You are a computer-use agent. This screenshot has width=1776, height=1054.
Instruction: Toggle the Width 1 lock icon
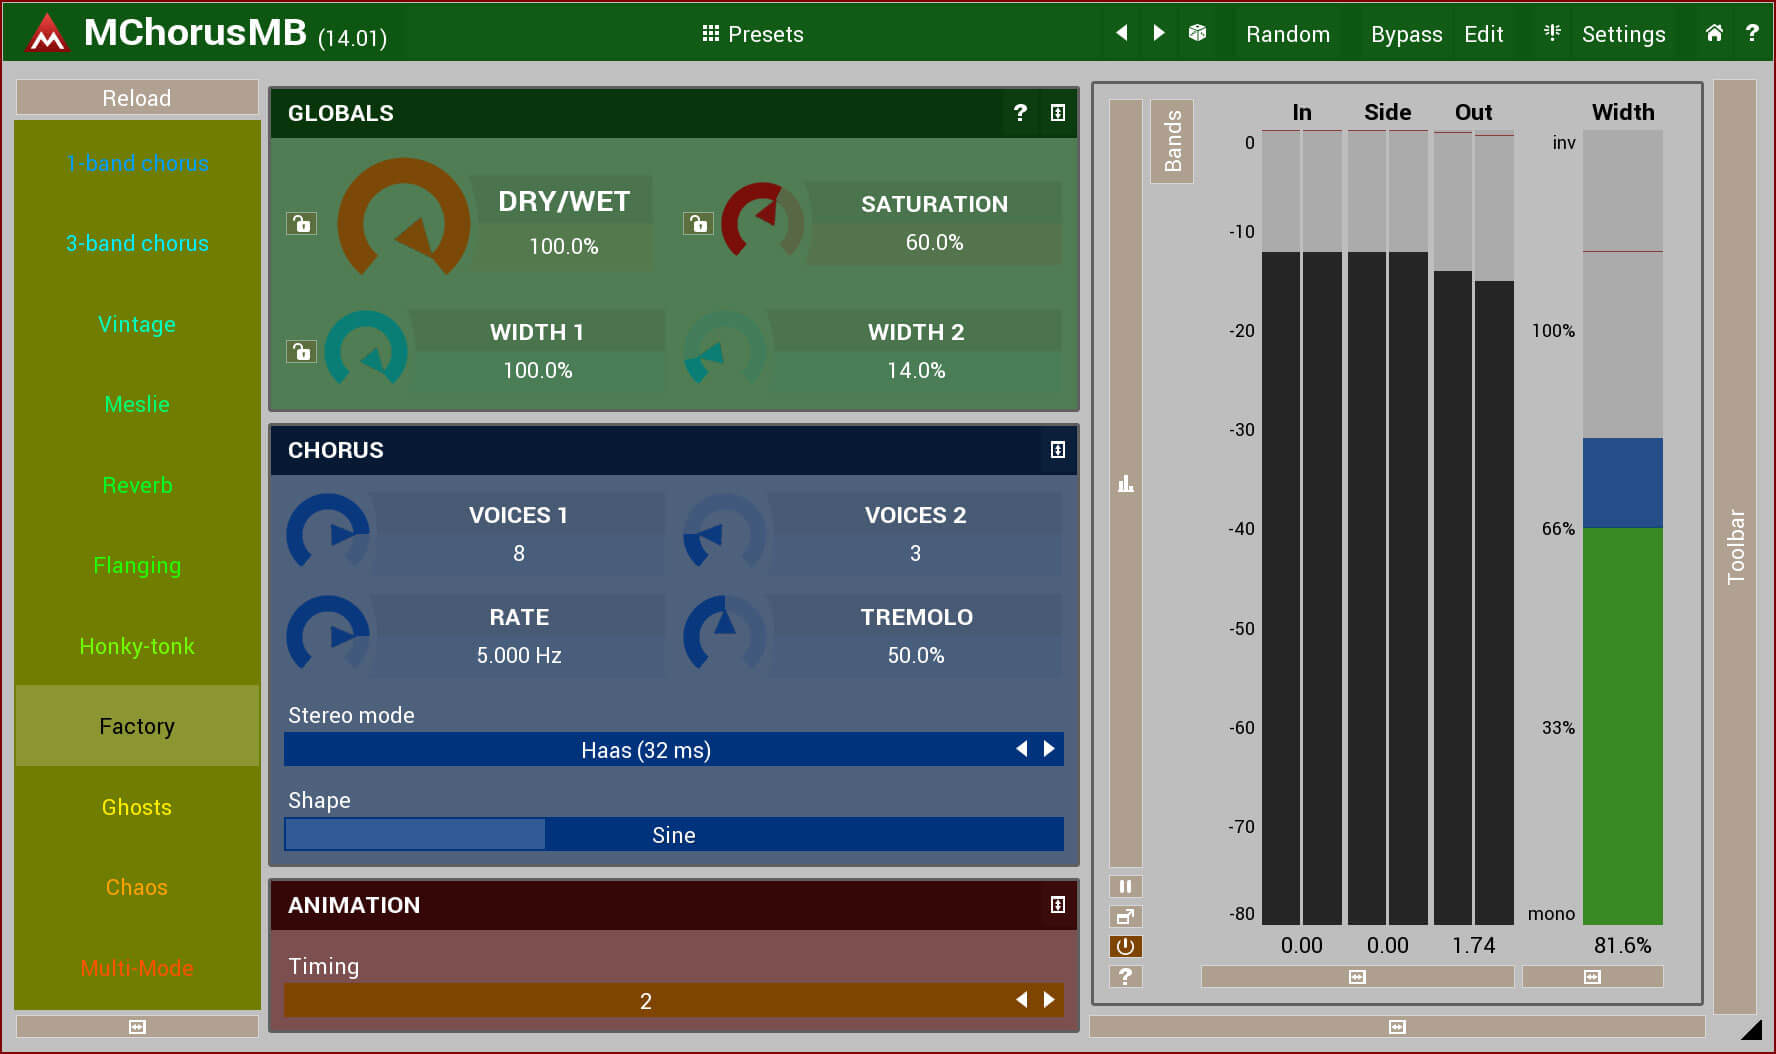[x=301, y=351]
